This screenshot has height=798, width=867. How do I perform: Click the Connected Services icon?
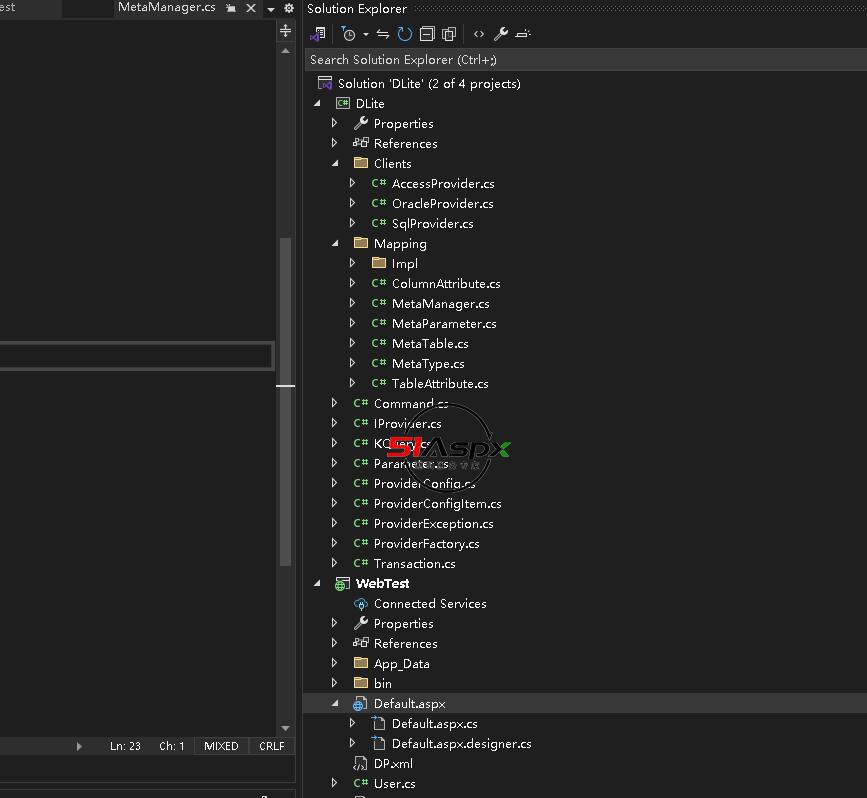pos(361,604)
